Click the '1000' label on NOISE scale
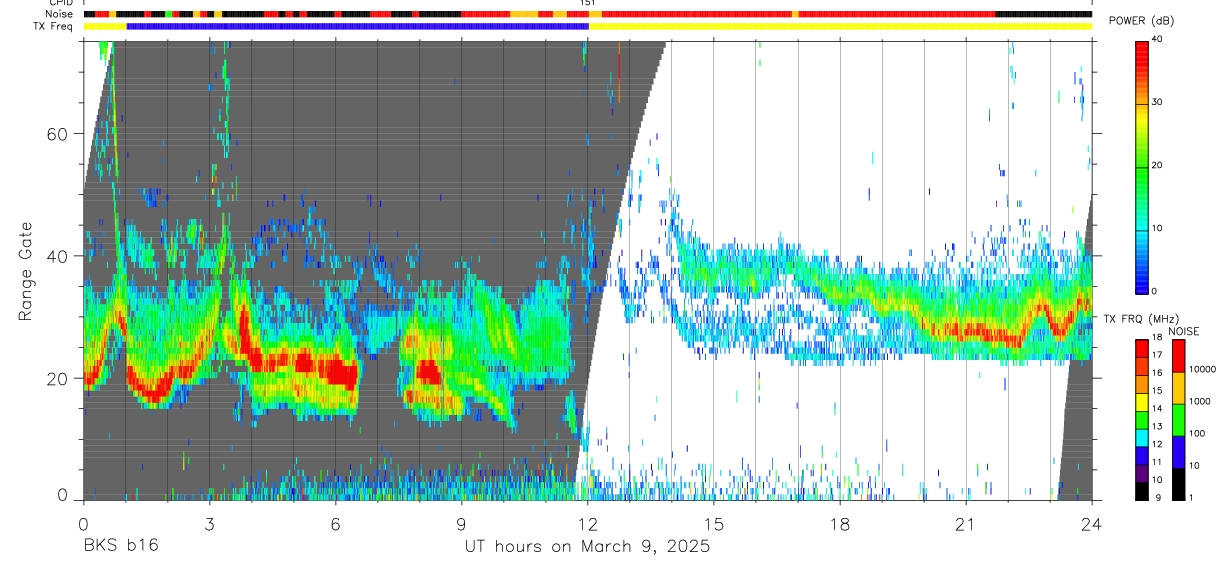1228x567 pixels. pos(1200,401)
